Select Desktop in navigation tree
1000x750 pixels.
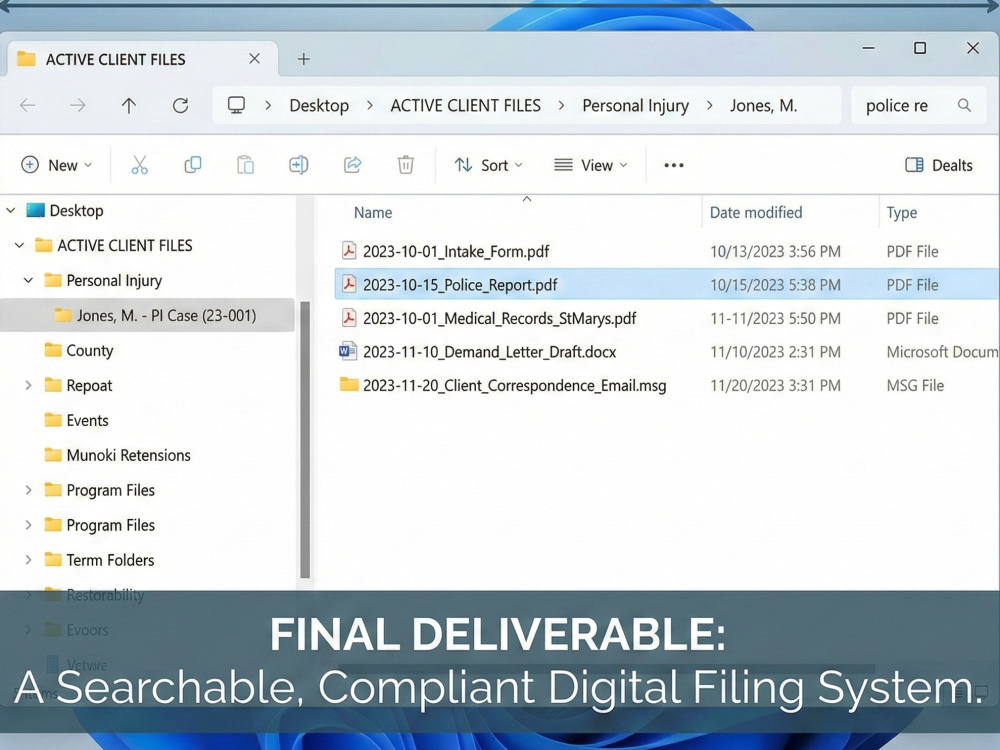click(x=77, y=210)
